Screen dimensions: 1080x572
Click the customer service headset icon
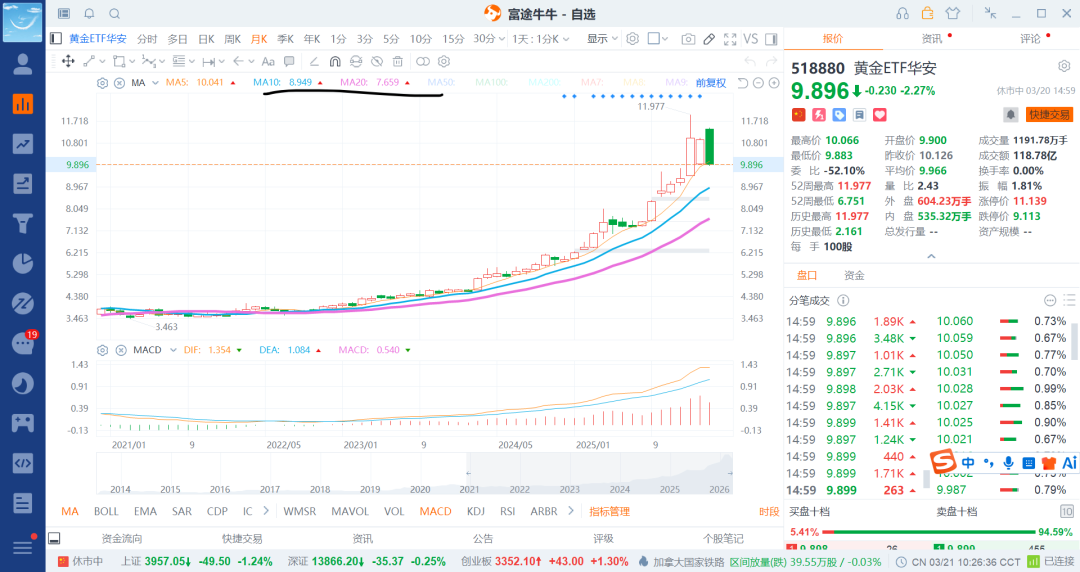(902, 13)
